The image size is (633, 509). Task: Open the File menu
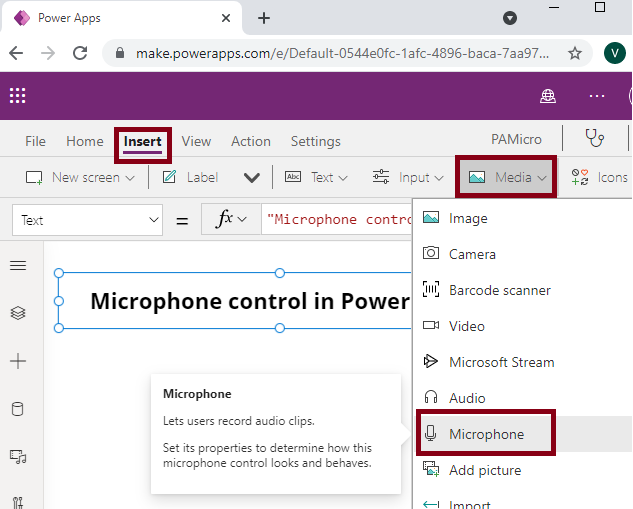[35, 141]
